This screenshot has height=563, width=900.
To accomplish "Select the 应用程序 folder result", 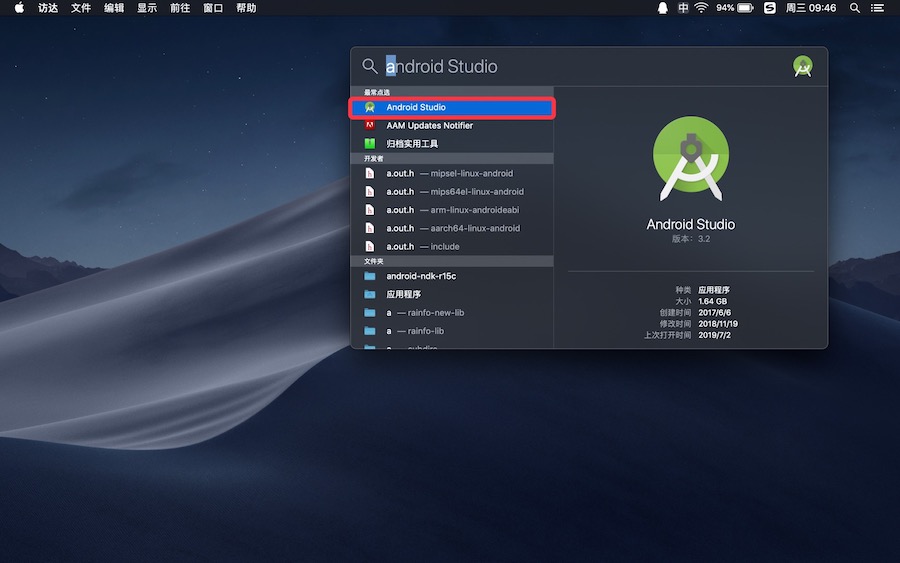I will point(452,294).
